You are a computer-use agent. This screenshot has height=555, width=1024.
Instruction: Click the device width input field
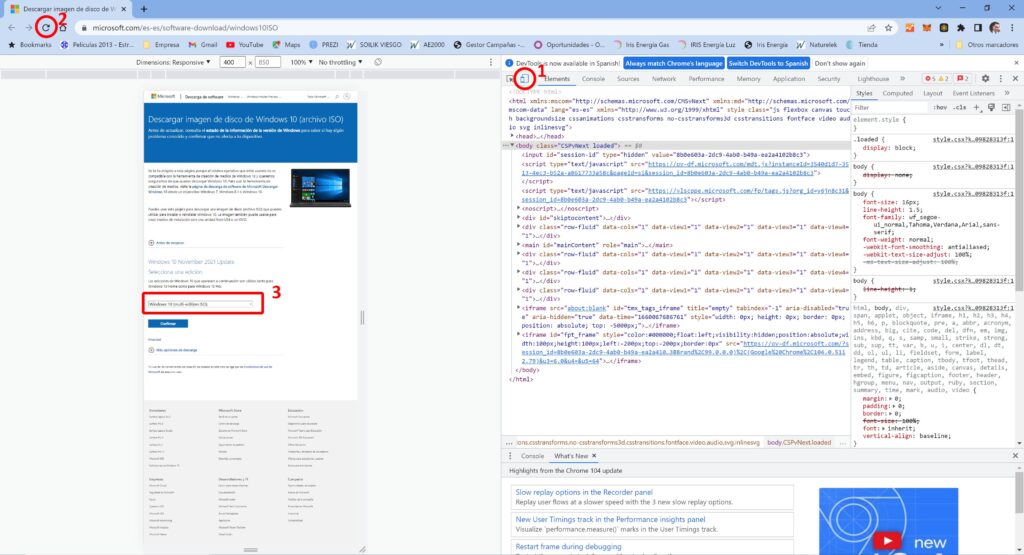[232, 62]
